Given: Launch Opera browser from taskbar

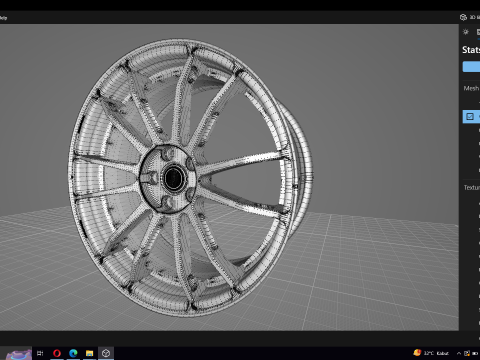Looking at the screenshot, I should [57, 353].
